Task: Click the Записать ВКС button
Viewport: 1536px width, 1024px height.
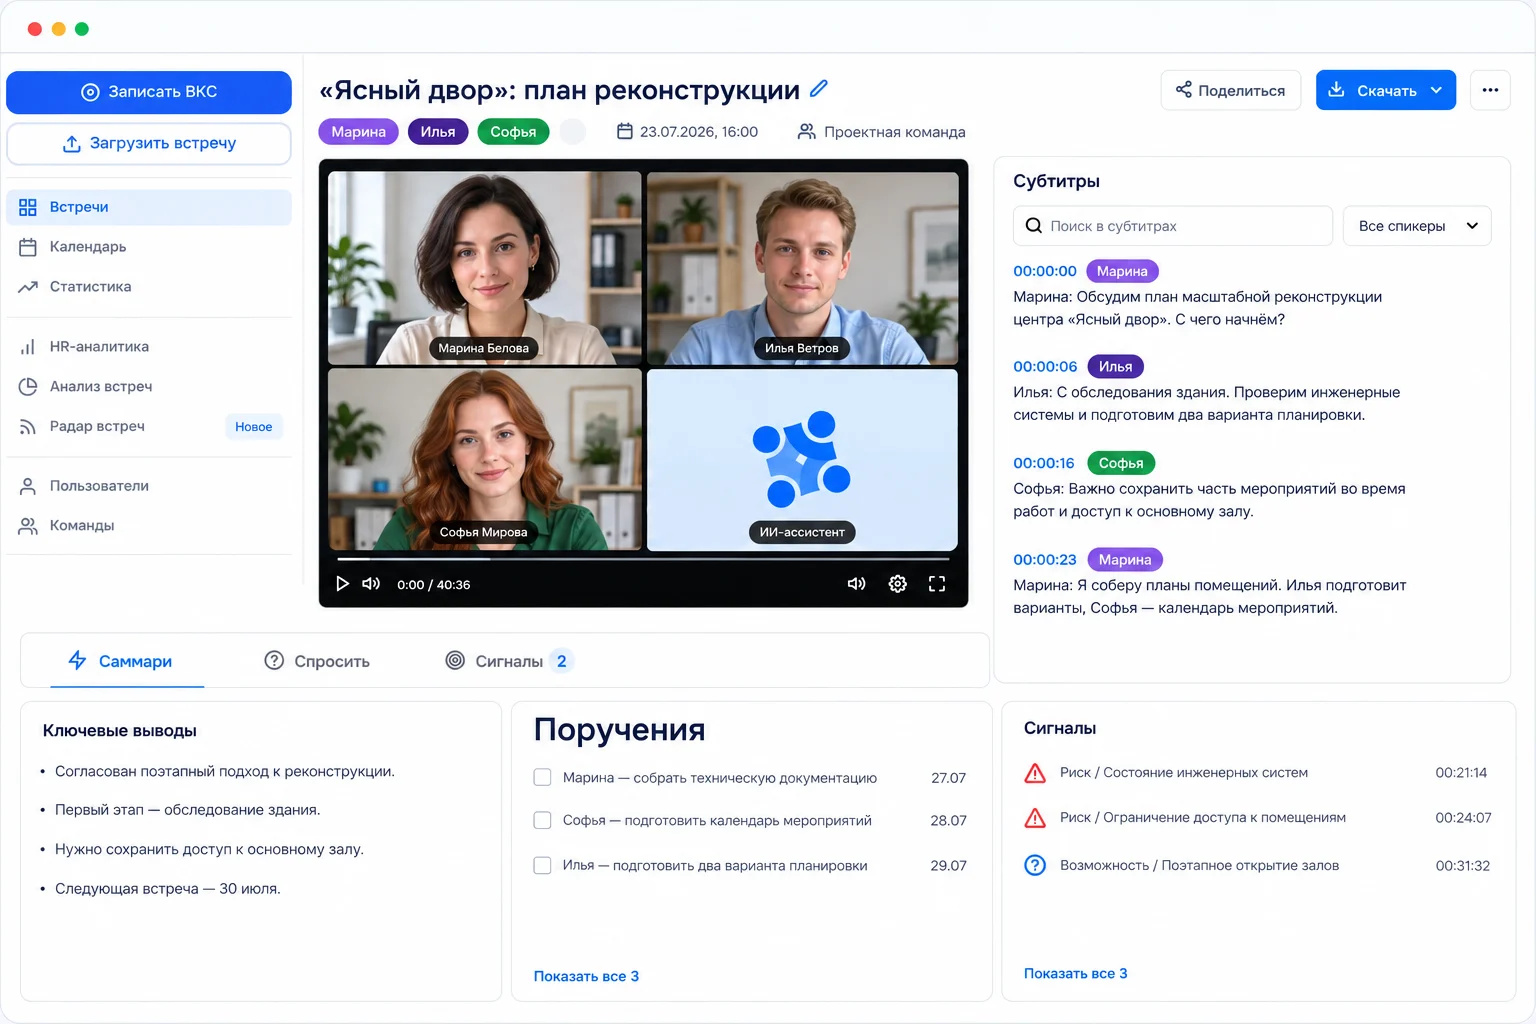Action: pyautogui.click(x=149, y=92)
